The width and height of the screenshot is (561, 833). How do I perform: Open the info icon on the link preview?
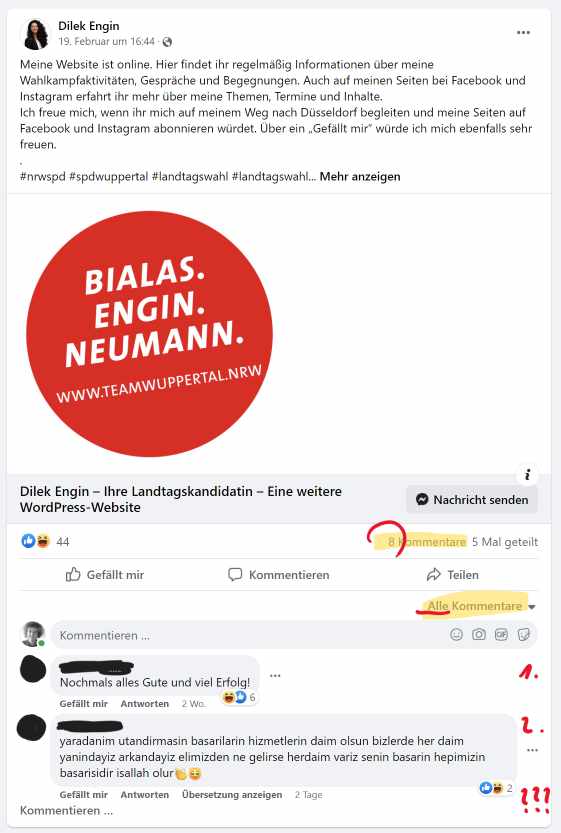click(527, 474)
